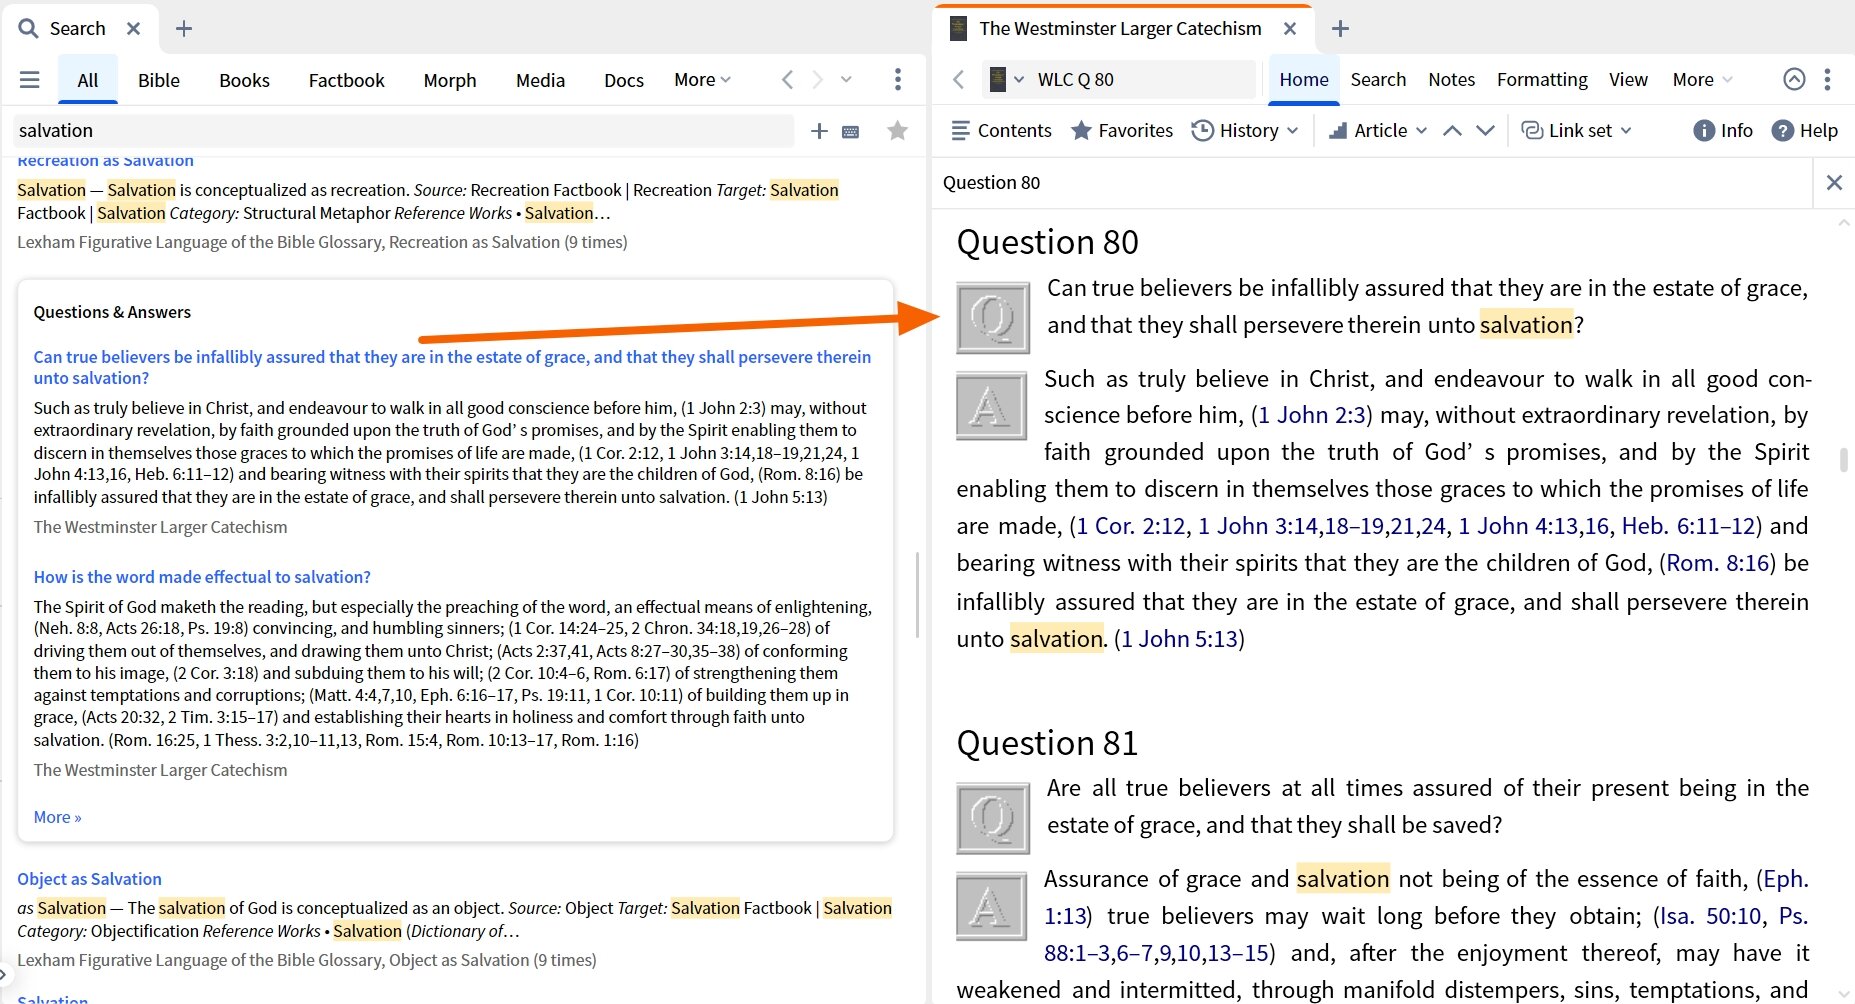The width and height of the screenshot is (1855, 1004).
Task: Select the All search tab
Action: (x=88, y=80)
